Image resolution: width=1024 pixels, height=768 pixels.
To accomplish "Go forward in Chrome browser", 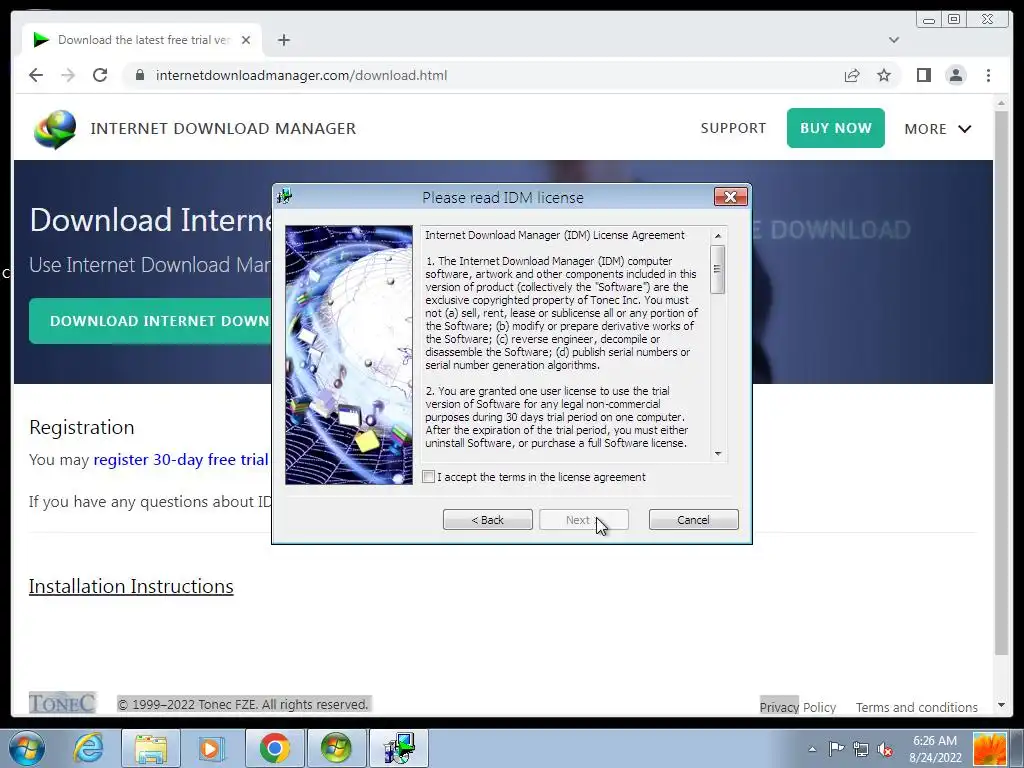I will [x=68, y=75].
